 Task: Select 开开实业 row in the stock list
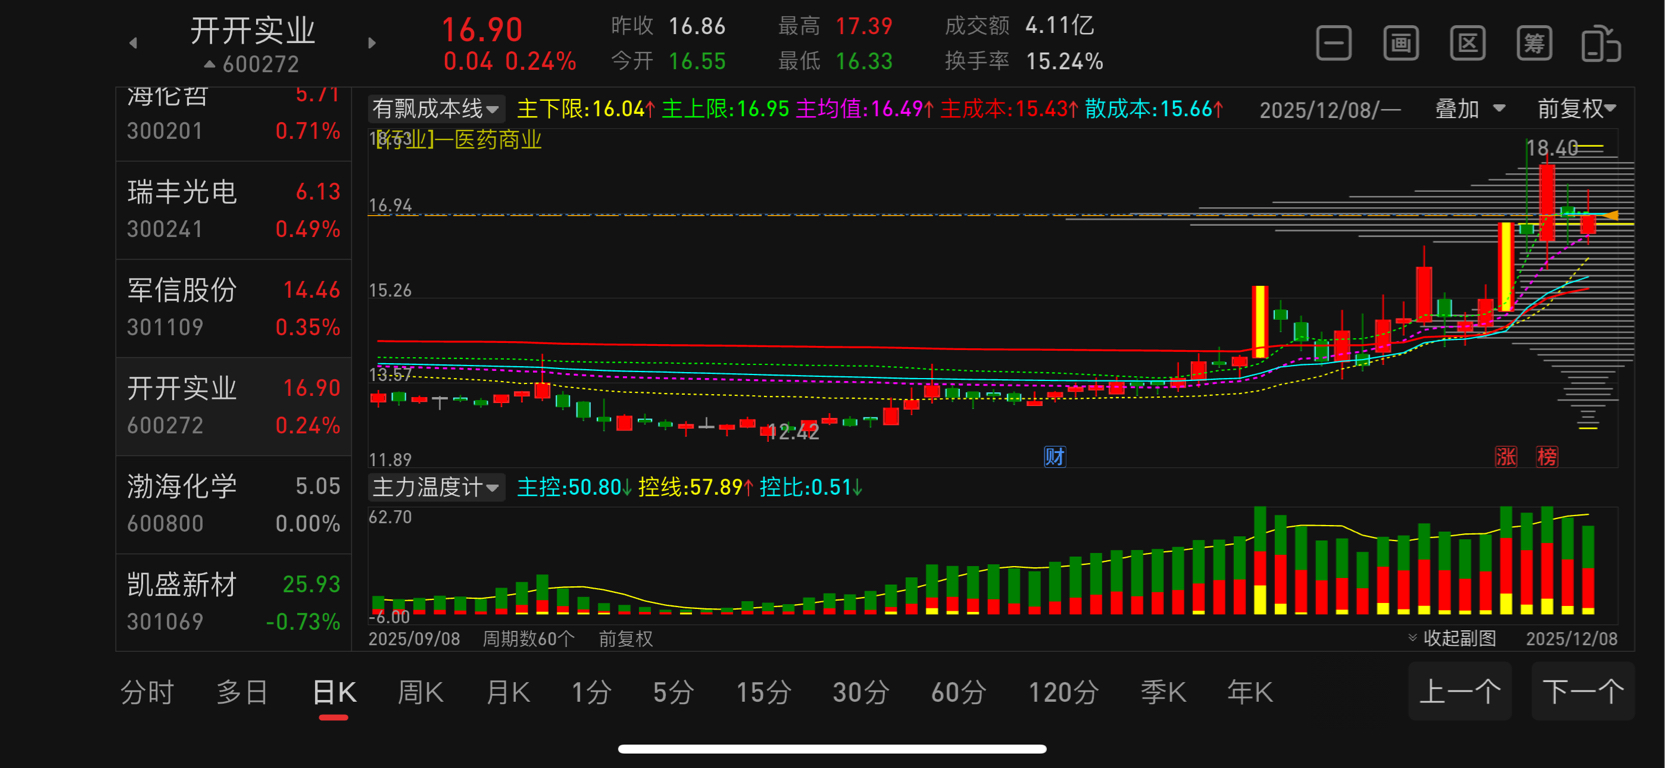tap(234, 406)
